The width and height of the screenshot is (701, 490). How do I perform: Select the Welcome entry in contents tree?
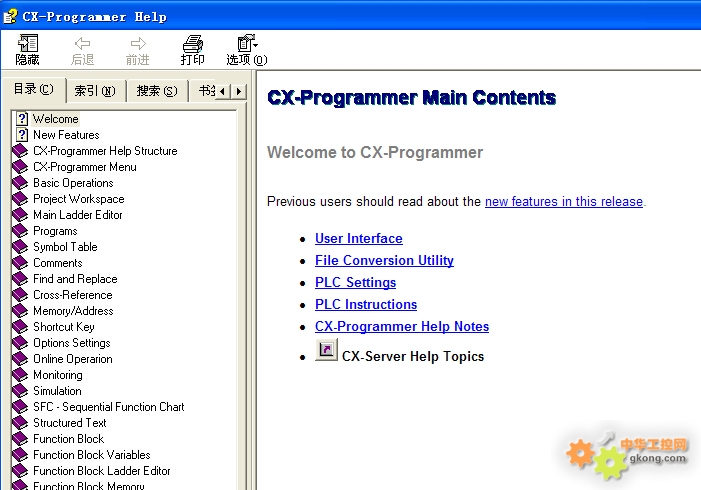[55, 119]
